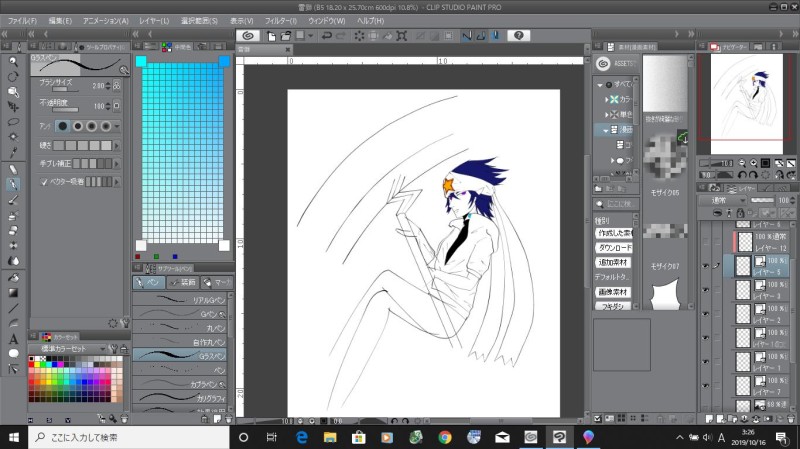The width and height of the screenshot is (800, 449).
Task: Click navigator zoom in magnifier
Action: (x=754, y=163)
